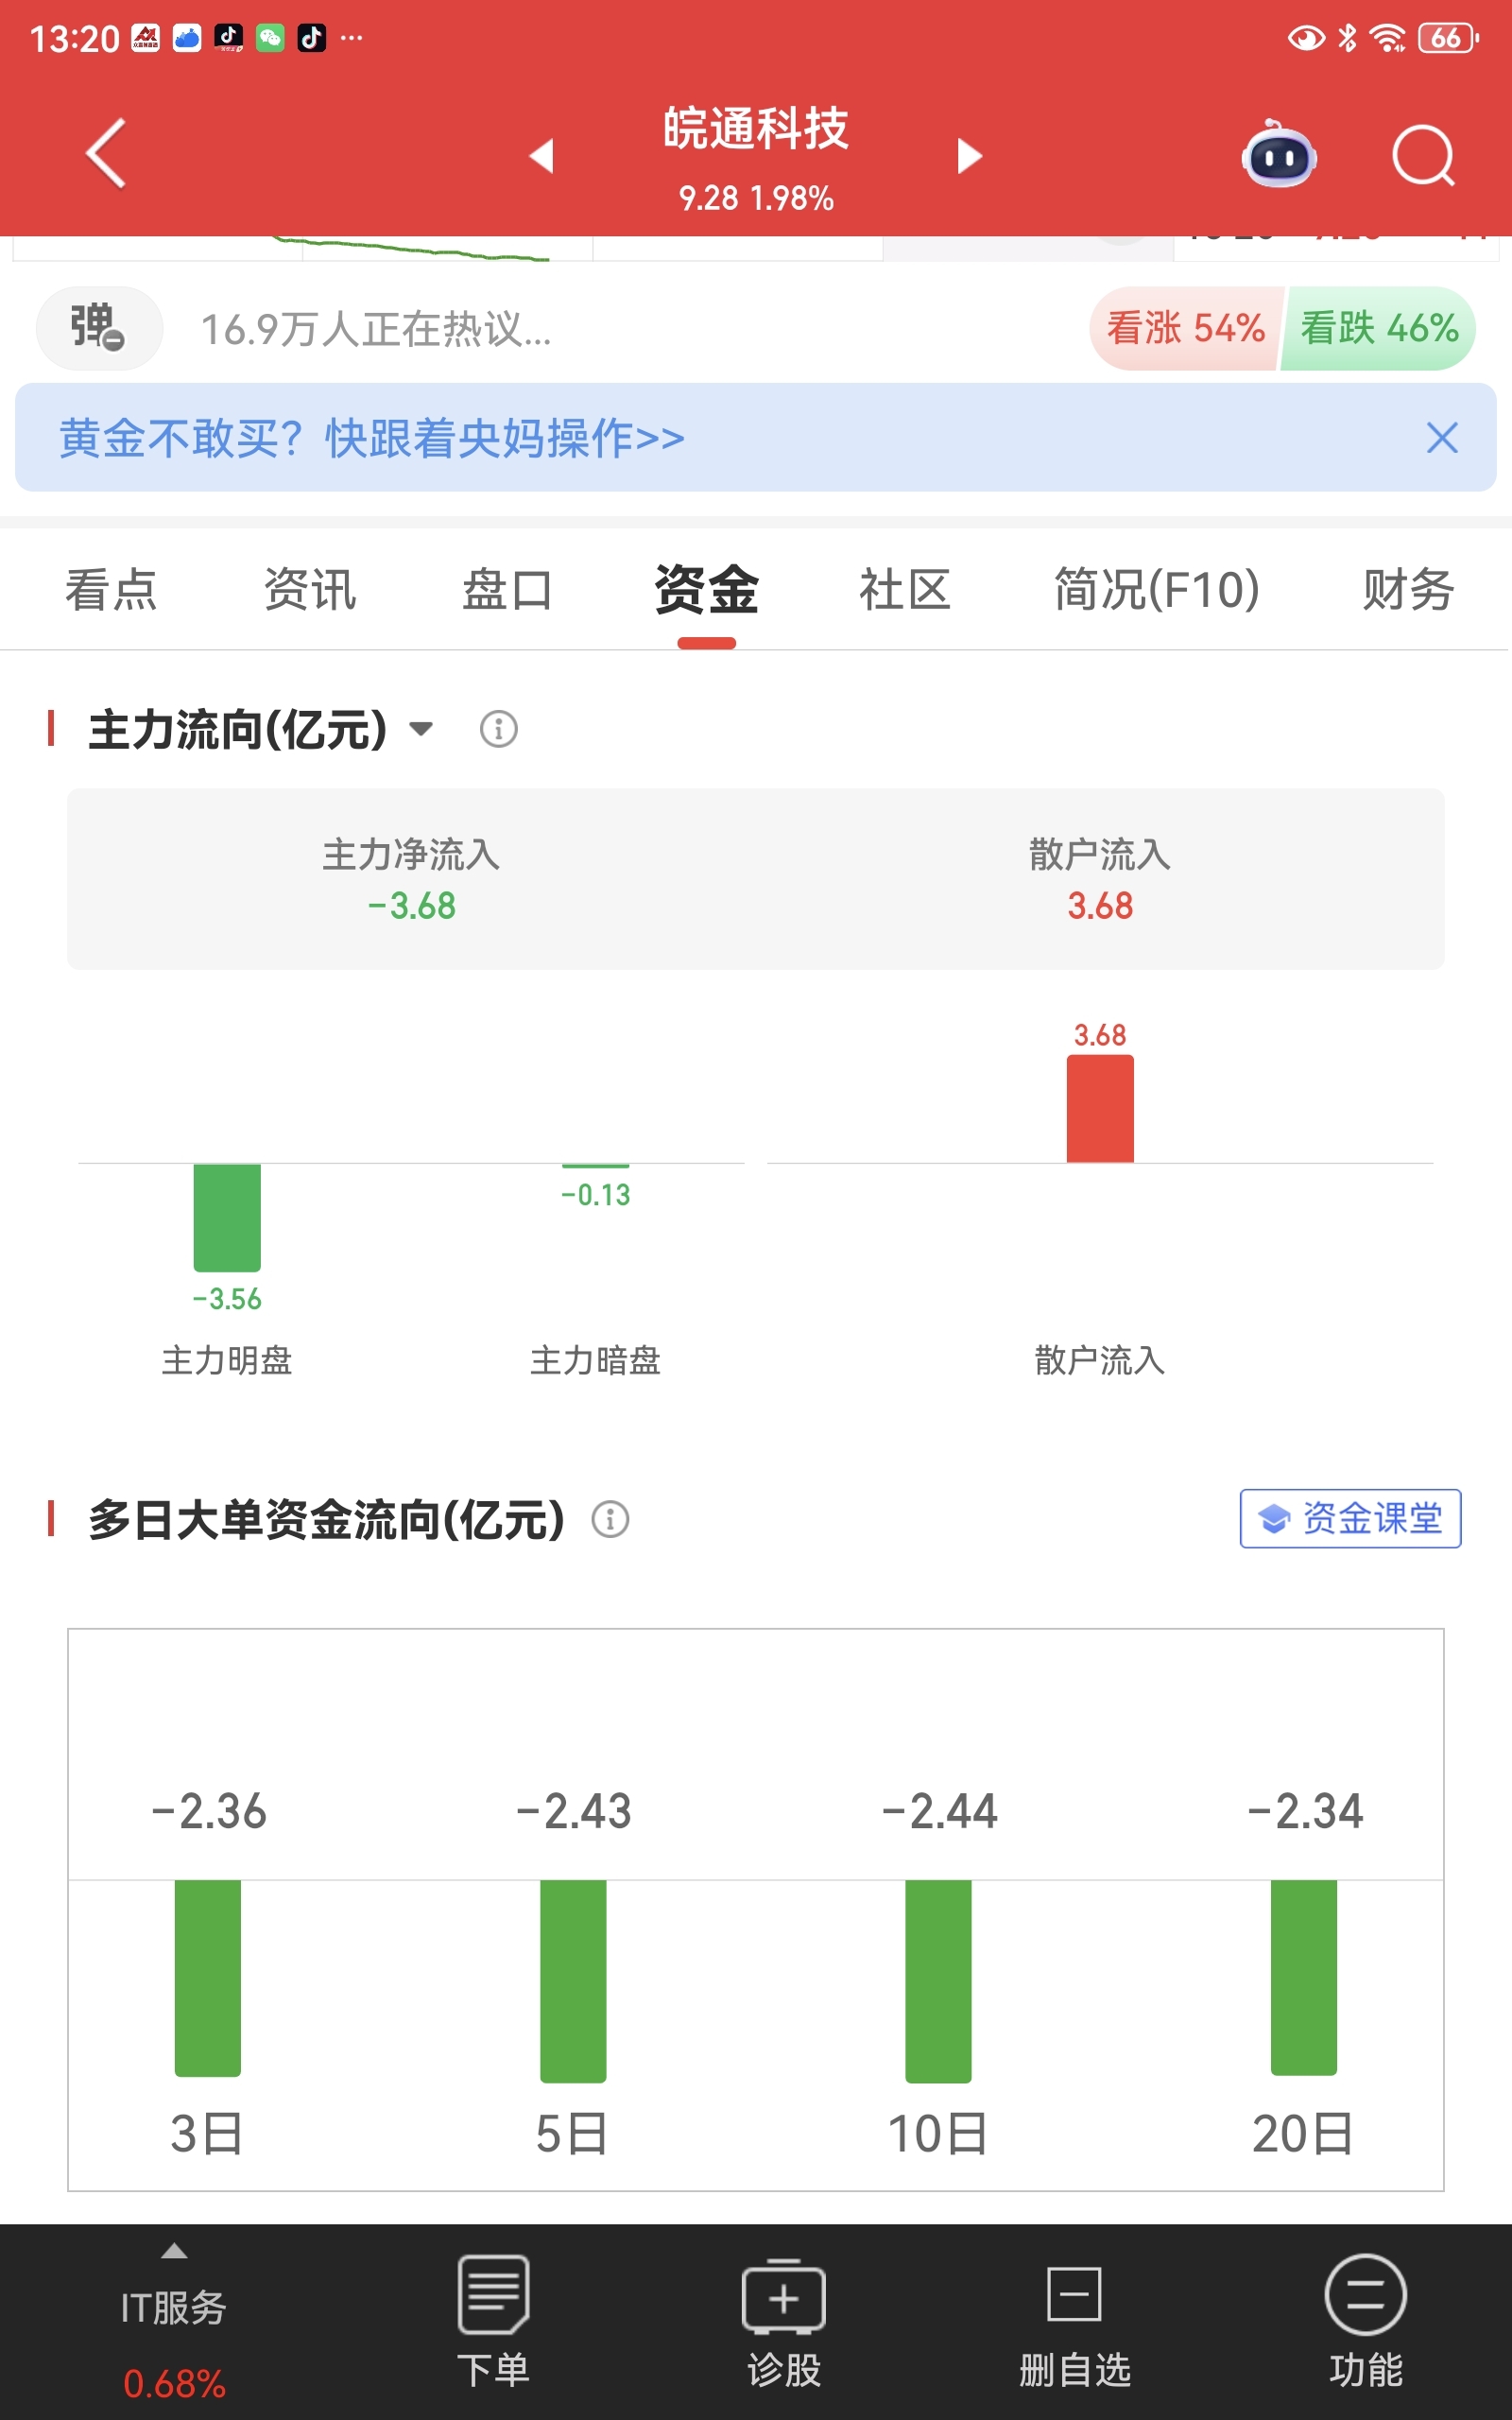The width and height of the screenshot is (1512, 2420).
Task: Open the 功能 functions menu
Action: pos(1365,2322)
